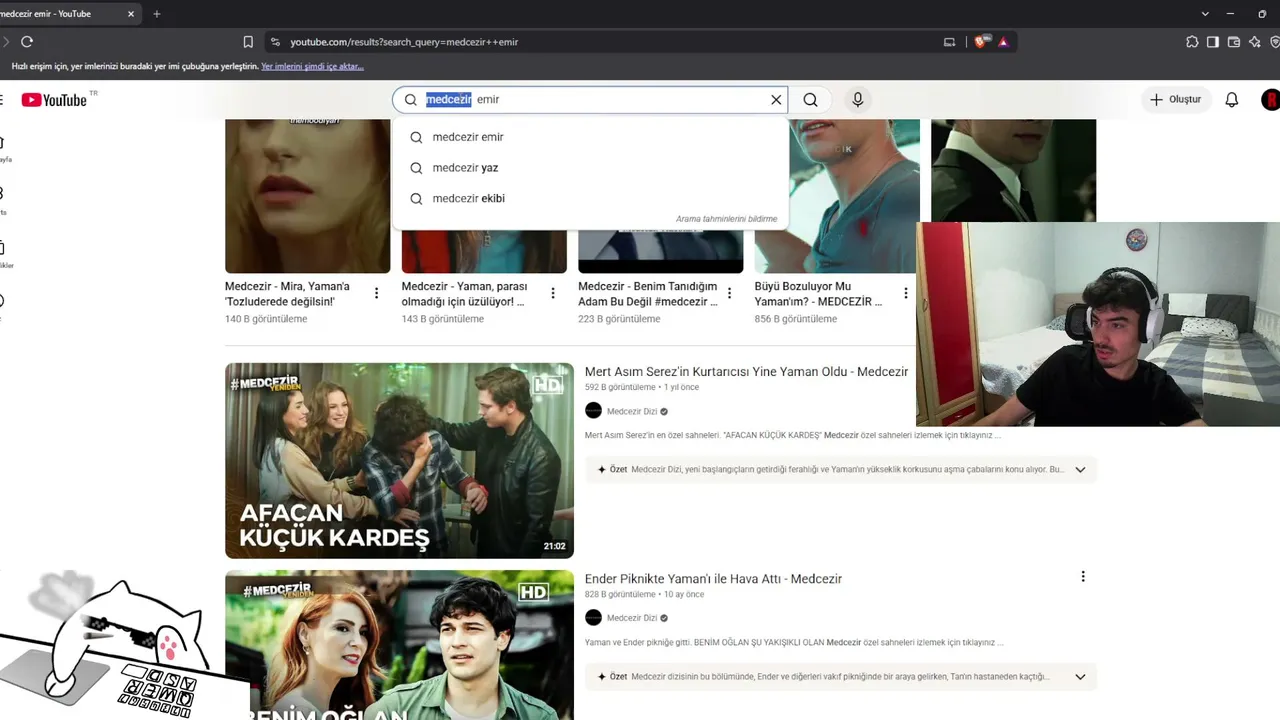Open 'Mert Asım Serez'in Kurtarıcısı' video title
The image size is (1280, 720).
click(x=746, y=372)
